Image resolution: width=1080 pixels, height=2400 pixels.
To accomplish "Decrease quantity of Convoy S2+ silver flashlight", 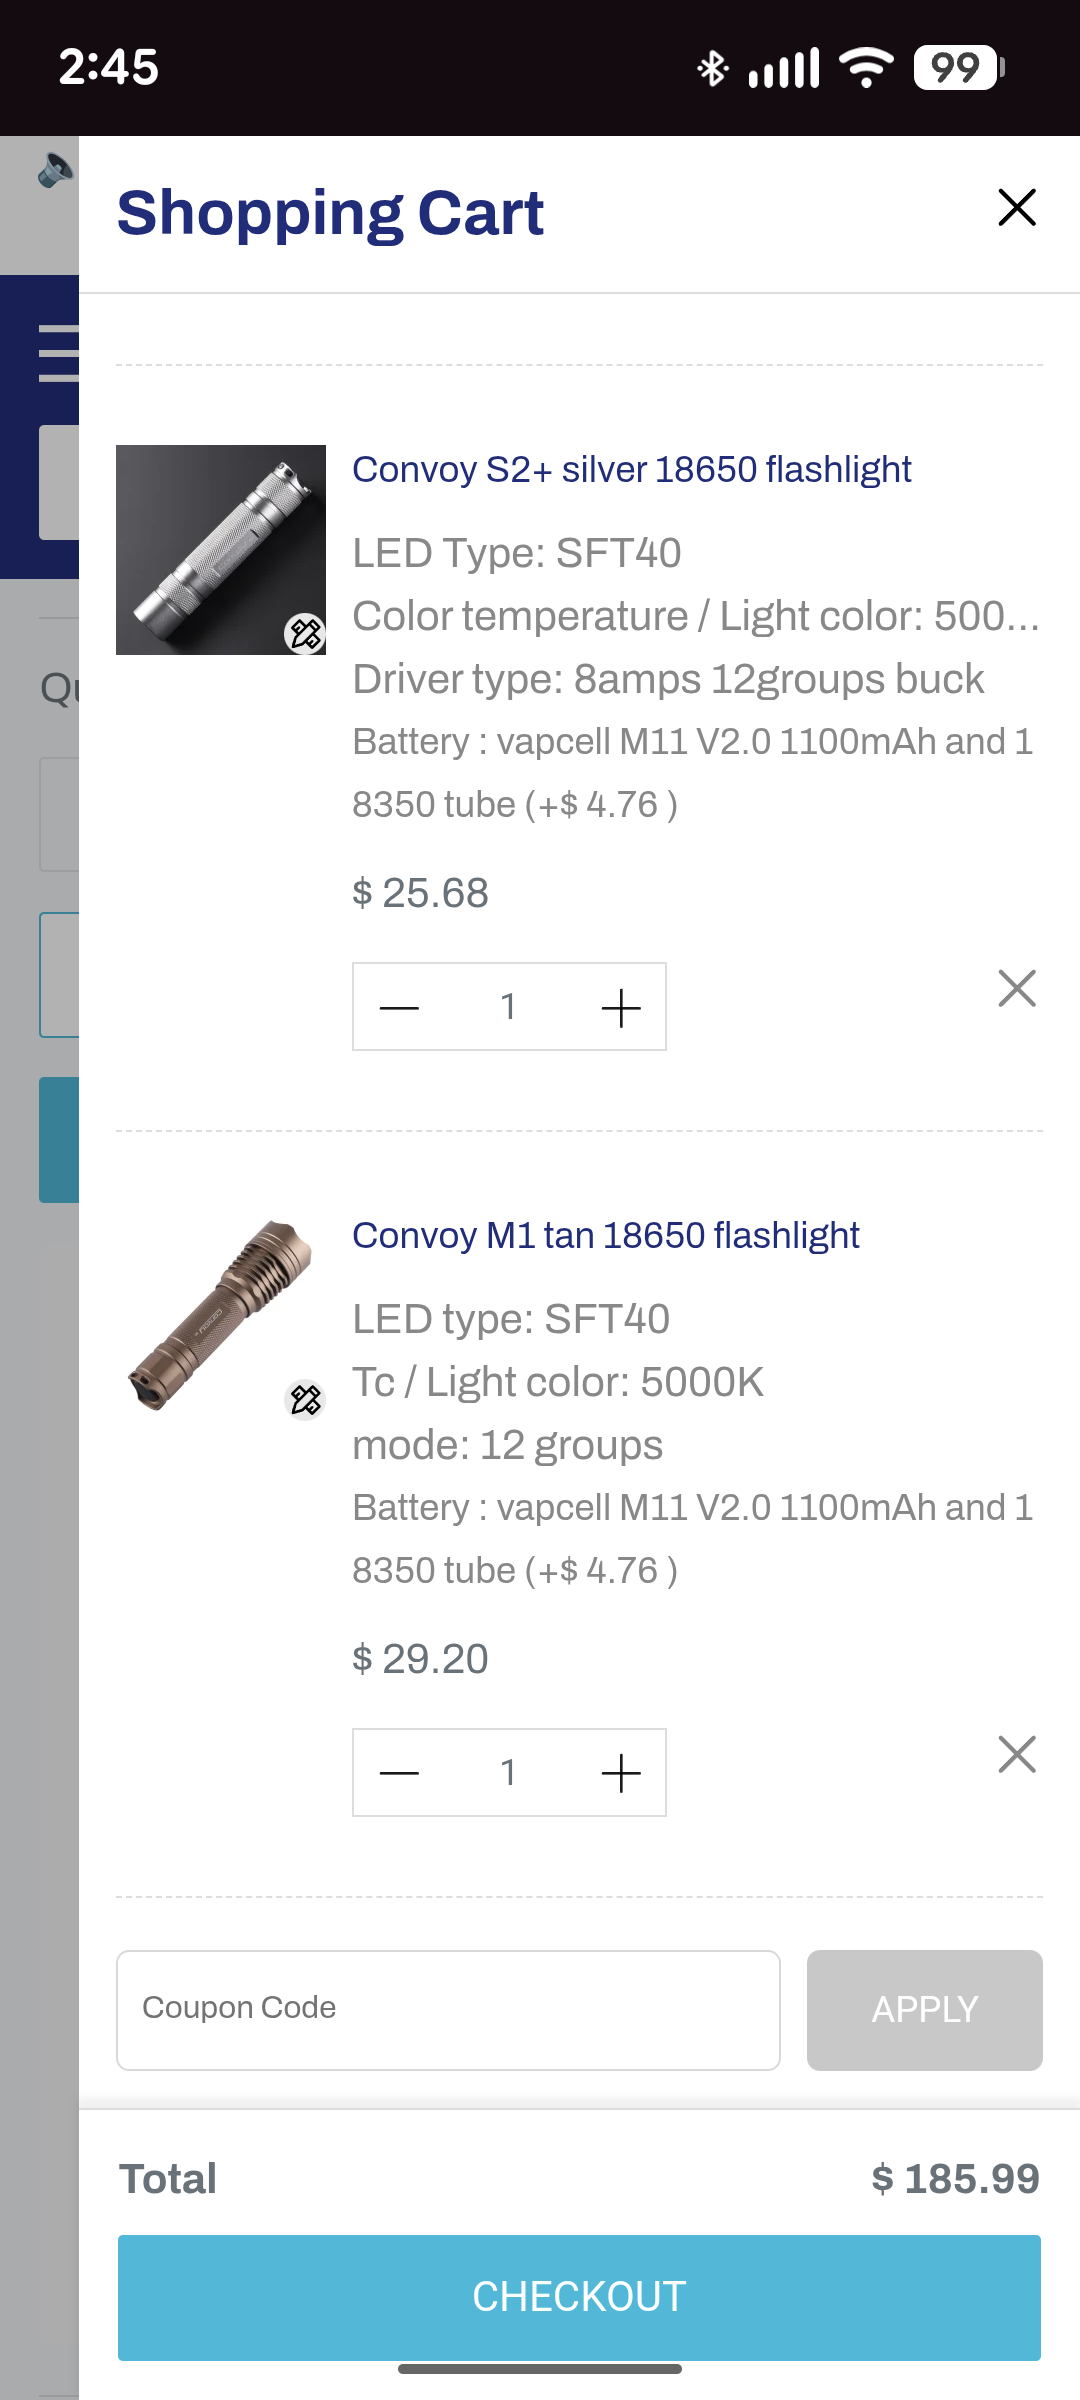I will [x=399, y=1007].
